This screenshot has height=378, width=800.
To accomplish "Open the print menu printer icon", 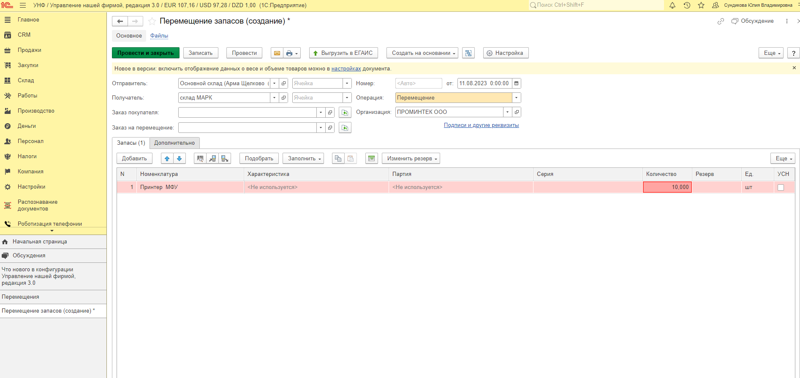I will click(292, 53).
